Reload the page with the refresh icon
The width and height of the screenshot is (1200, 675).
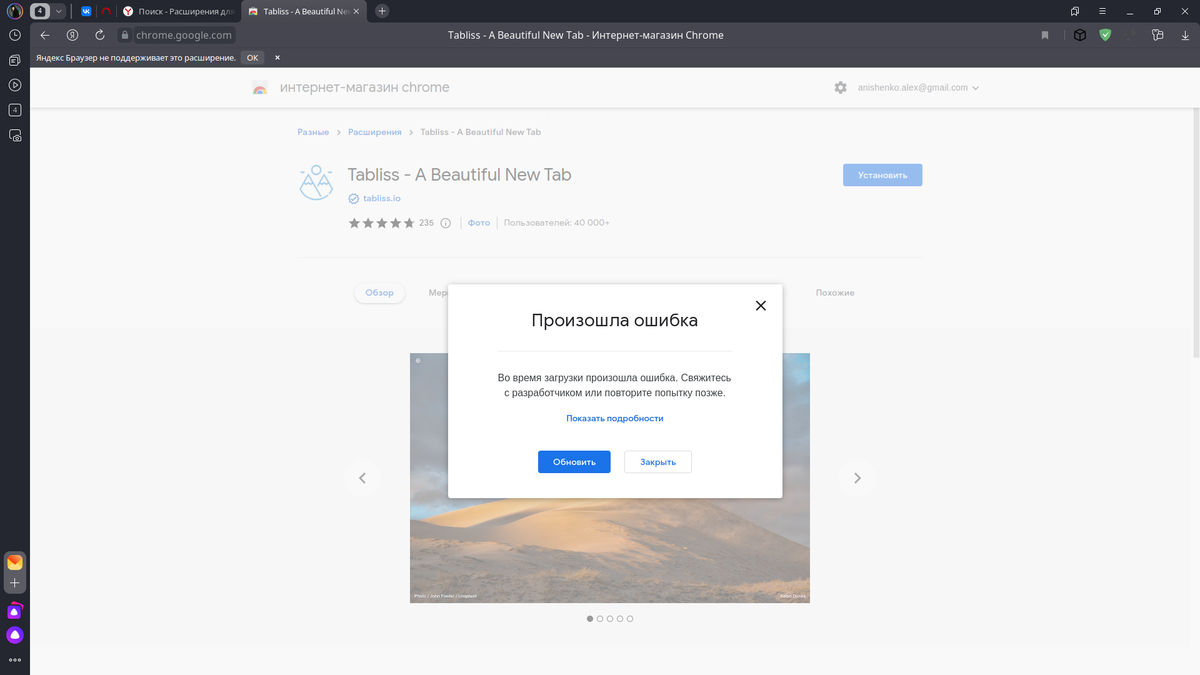[99, 35]
